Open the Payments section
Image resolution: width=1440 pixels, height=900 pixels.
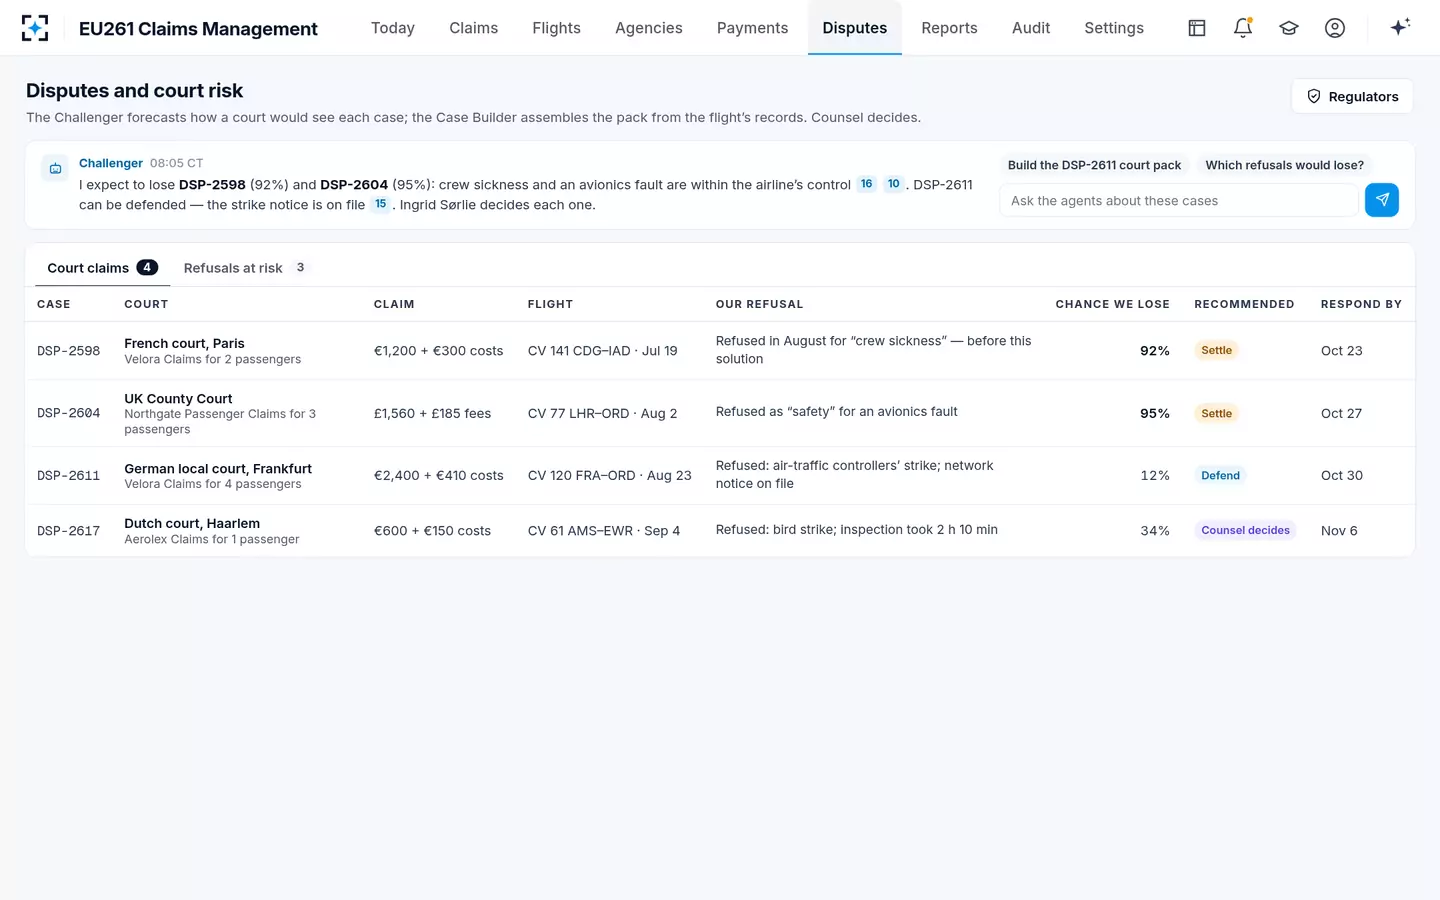coord(753,28)
